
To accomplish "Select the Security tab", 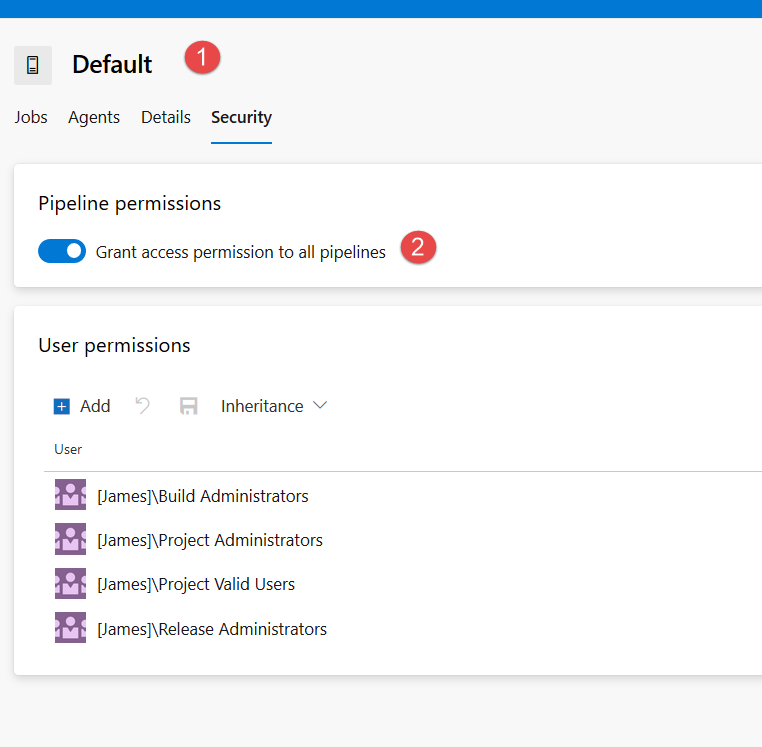I will pos(241,117).
